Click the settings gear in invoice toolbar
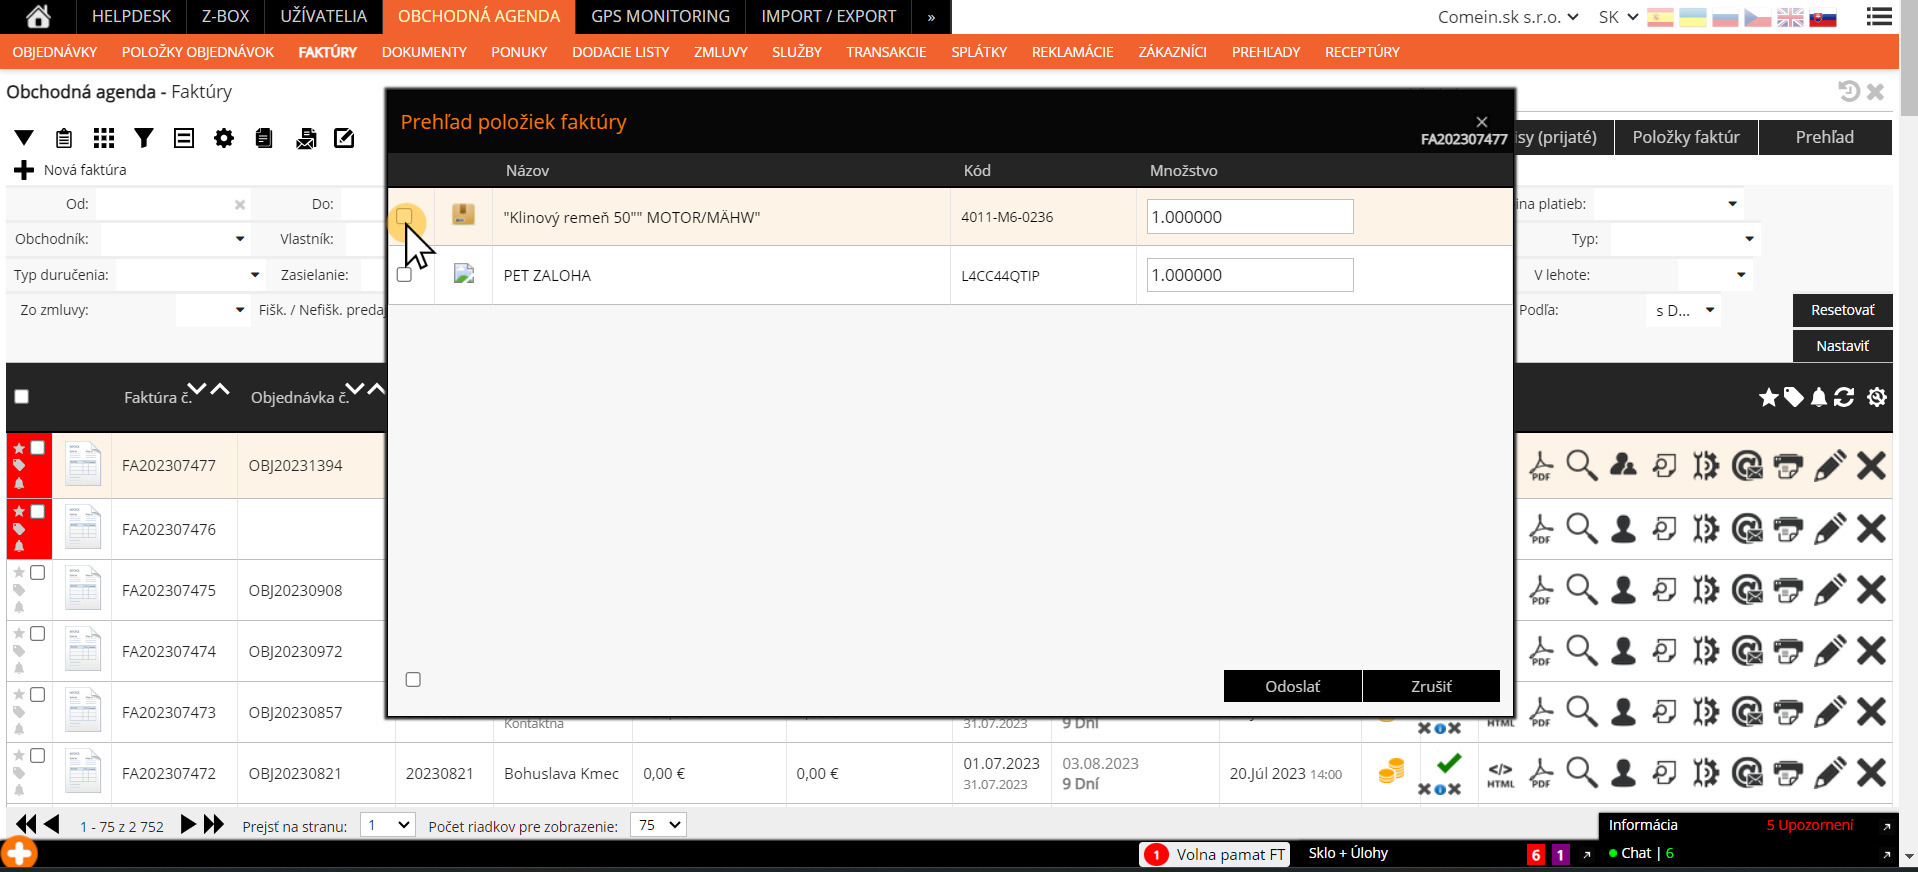 click(224, 138)
